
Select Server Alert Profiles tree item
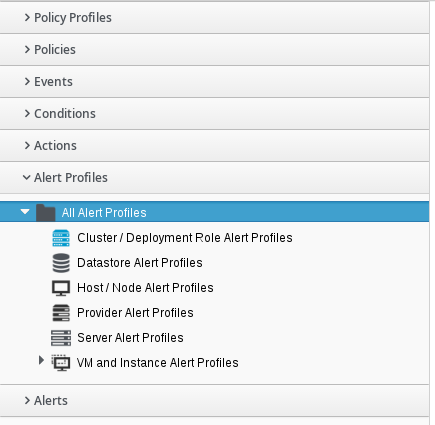[130, 338]
